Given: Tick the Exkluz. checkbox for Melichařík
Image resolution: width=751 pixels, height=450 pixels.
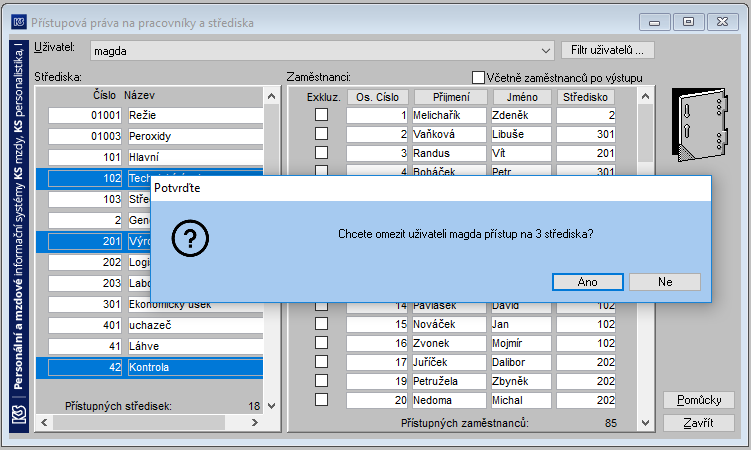Looking at the screenshot, I should click(321, 114).
